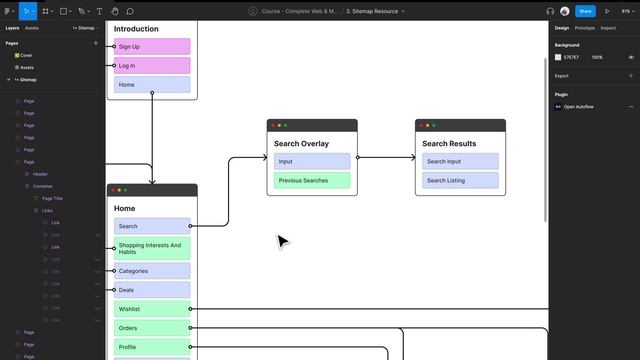Screen dimensions: 640x360
Task: Open the shape tools dropdown arrow
Action: pos(70,11)
